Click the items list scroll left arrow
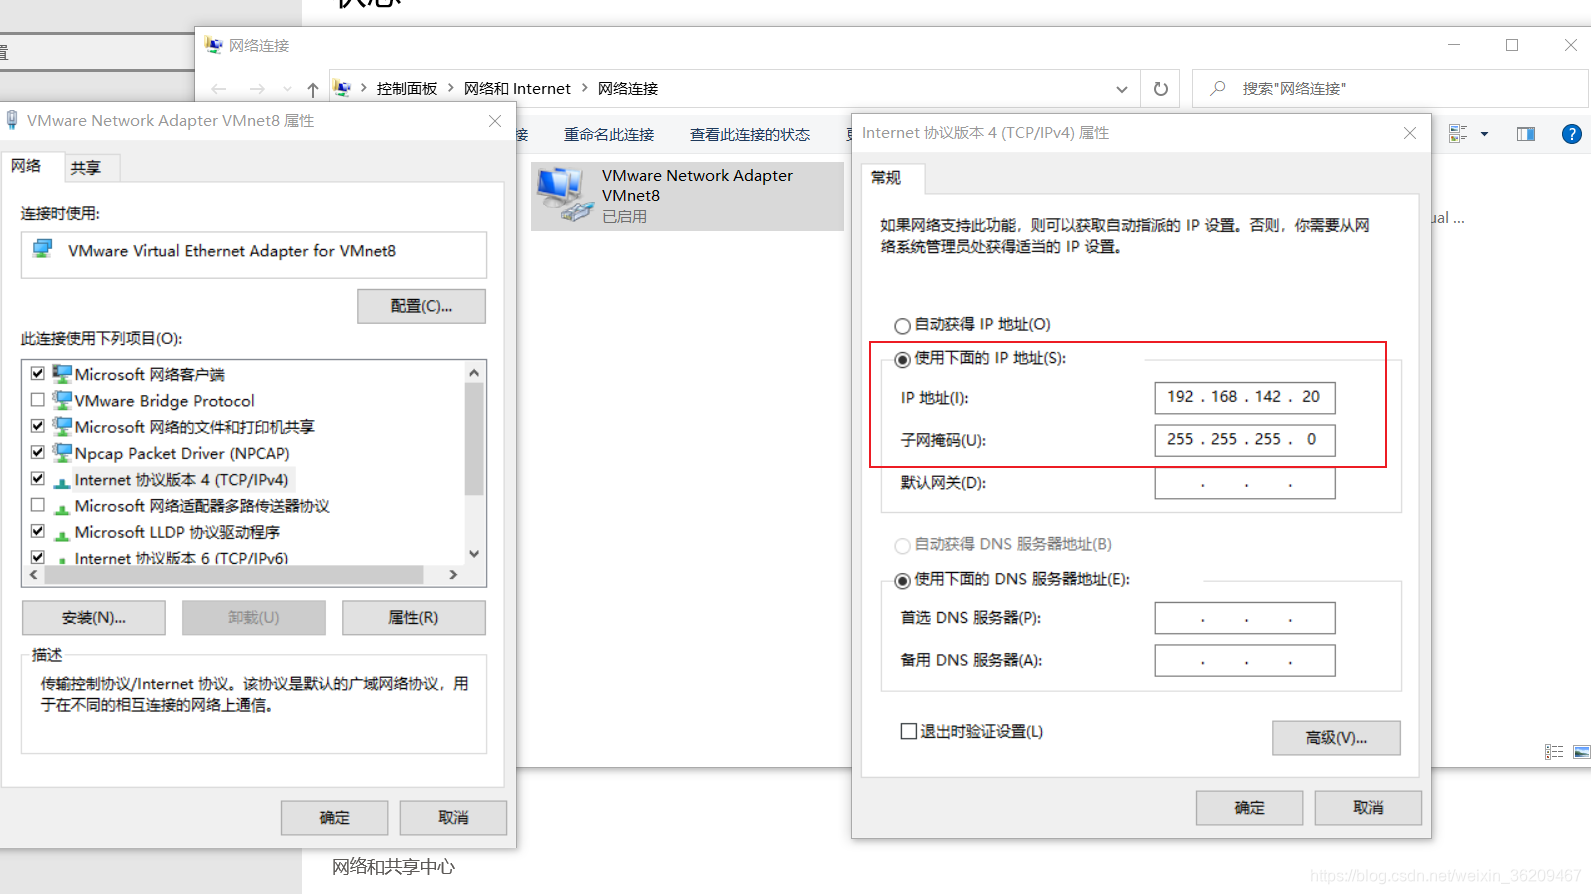The height and width of the screenshot is (894, 1591). [x=34, y=575]
